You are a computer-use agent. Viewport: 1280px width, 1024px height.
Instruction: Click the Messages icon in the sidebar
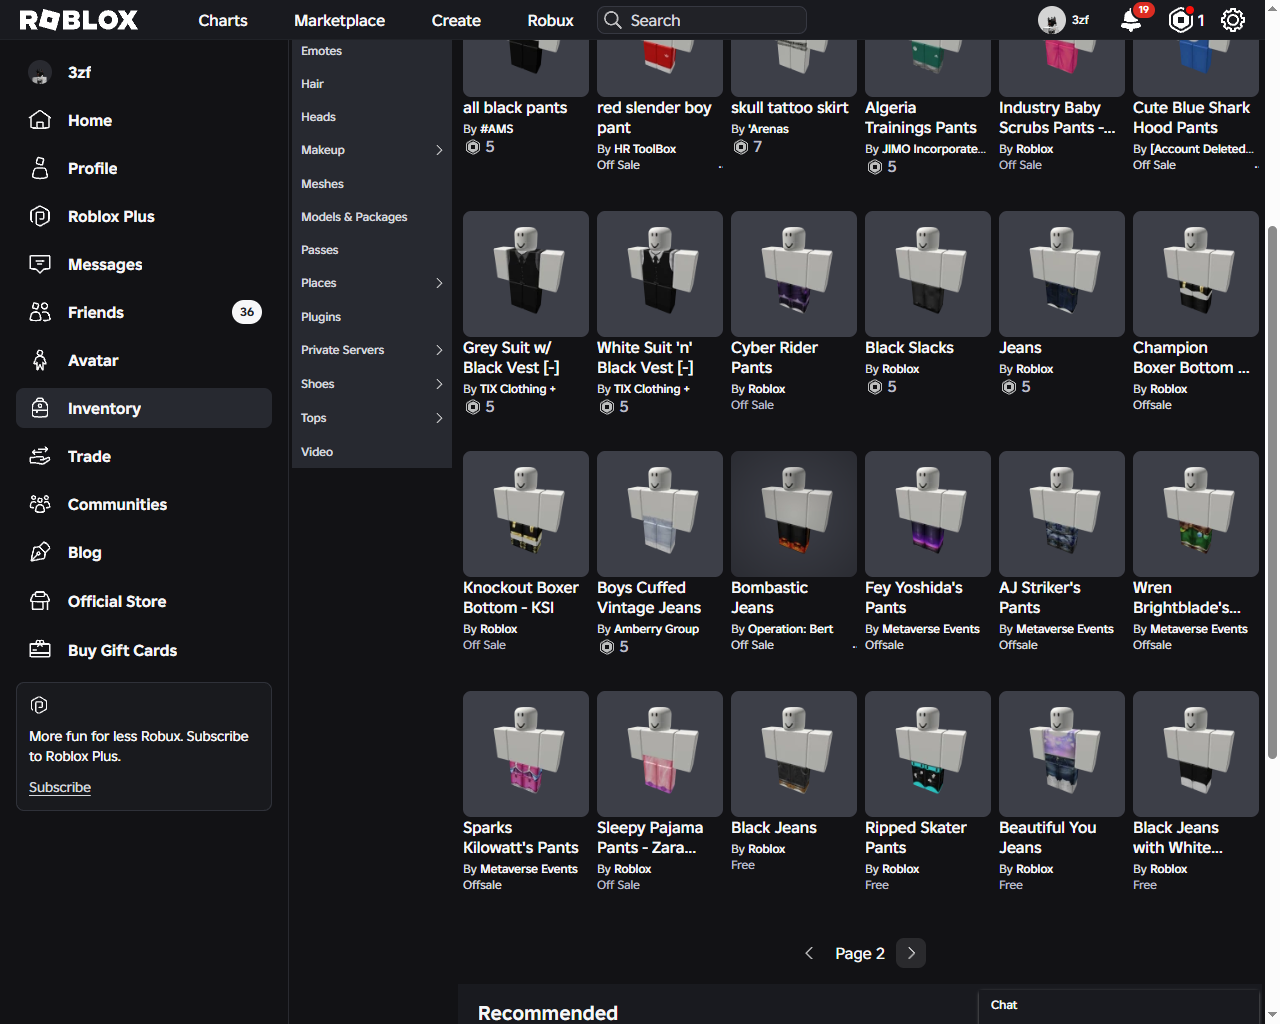click(x=40, y=264)
